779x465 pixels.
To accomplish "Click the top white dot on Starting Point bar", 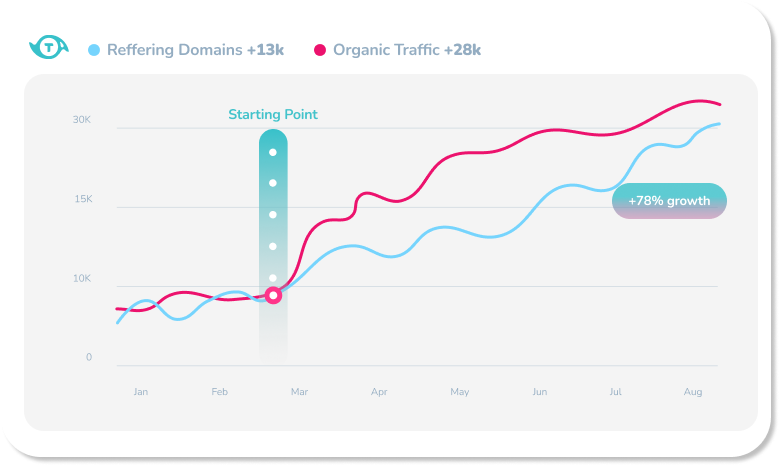I will [273, 152].
